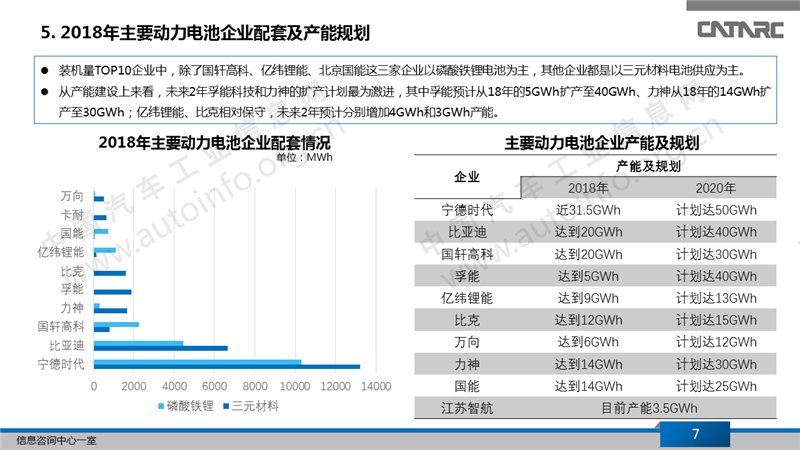Click the footer text '信息咨询中心一室'

(56, 440)
